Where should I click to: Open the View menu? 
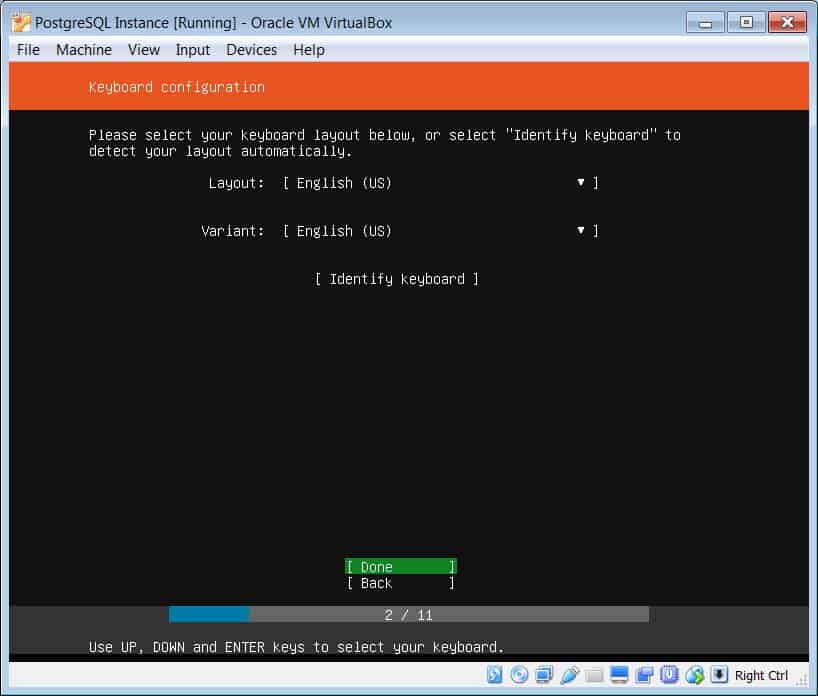[x=144, y=50]
